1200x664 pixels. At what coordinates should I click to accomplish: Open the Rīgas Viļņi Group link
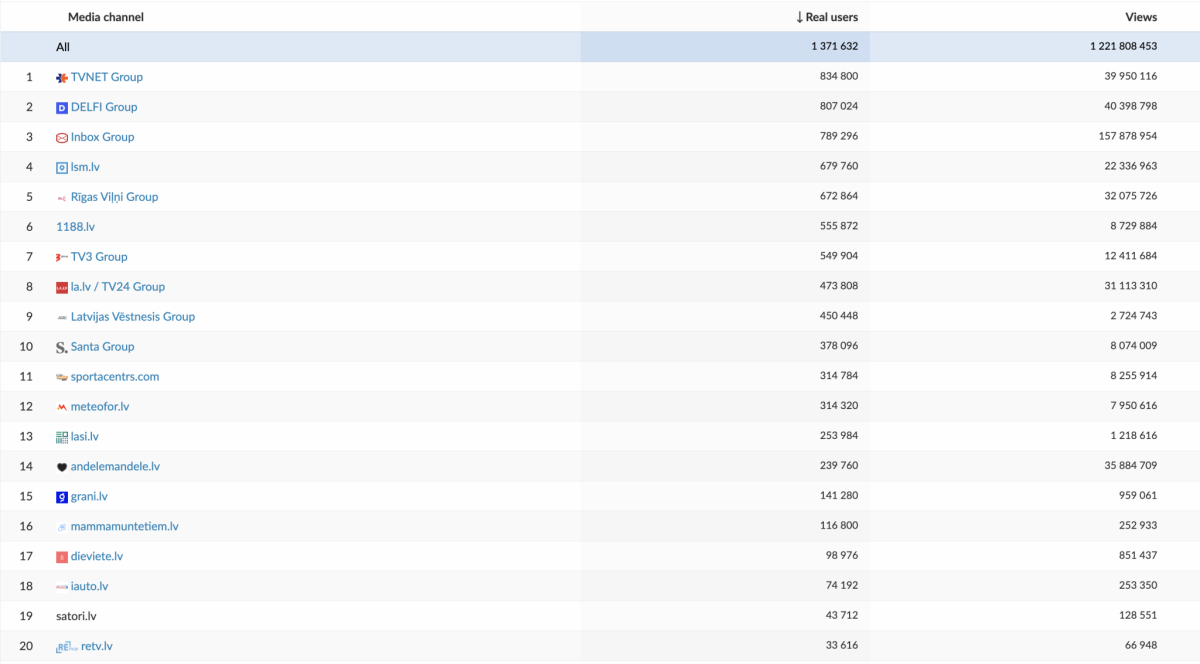pyautogui.click(x=114, y=197)
